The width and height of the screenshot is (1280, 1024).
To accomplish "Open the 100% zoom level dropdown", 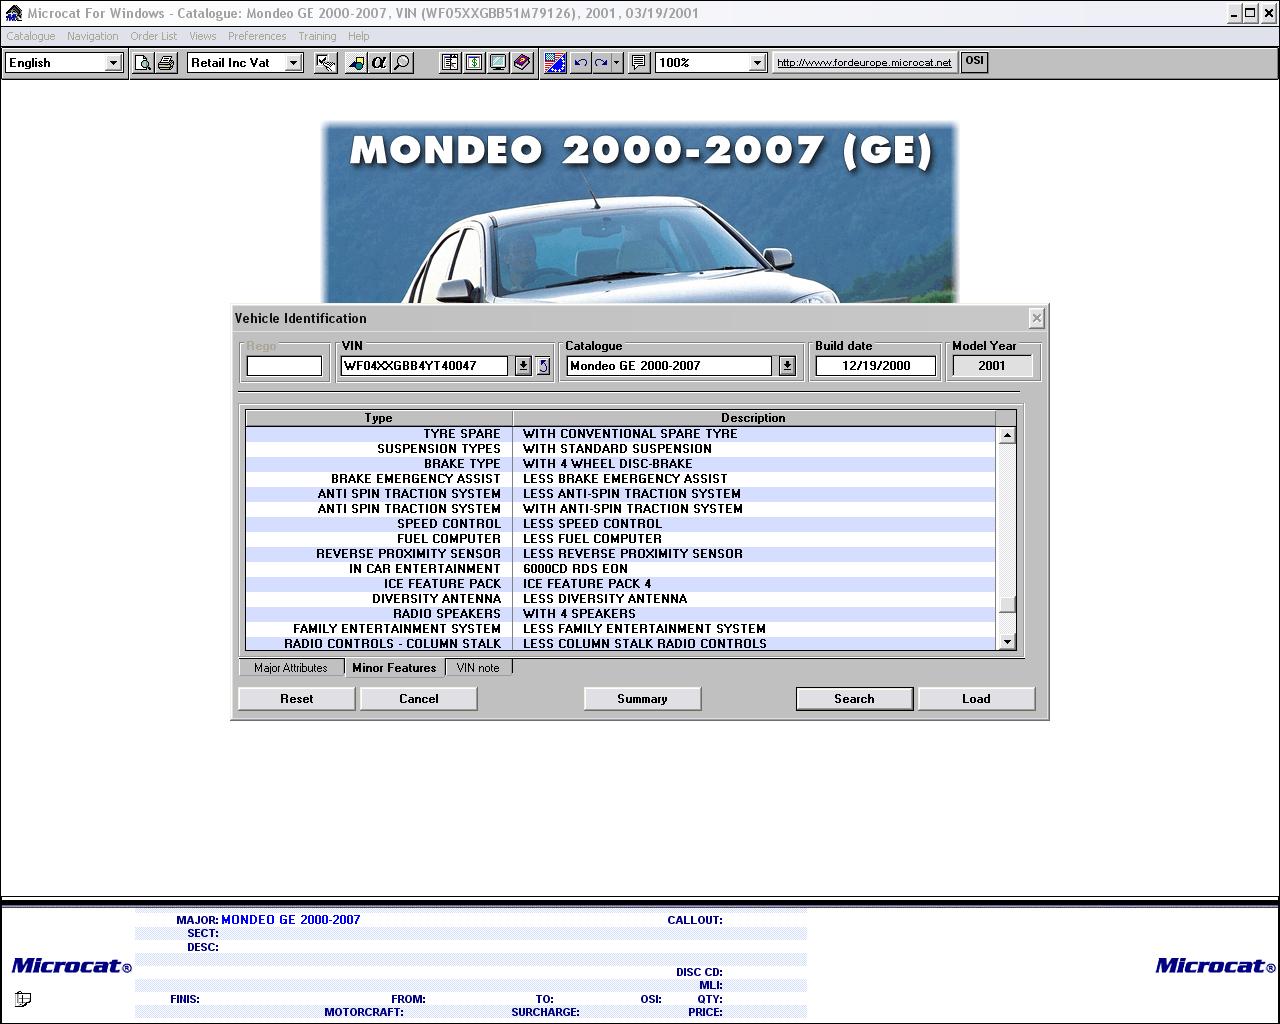I will click(x=757, y=63).
